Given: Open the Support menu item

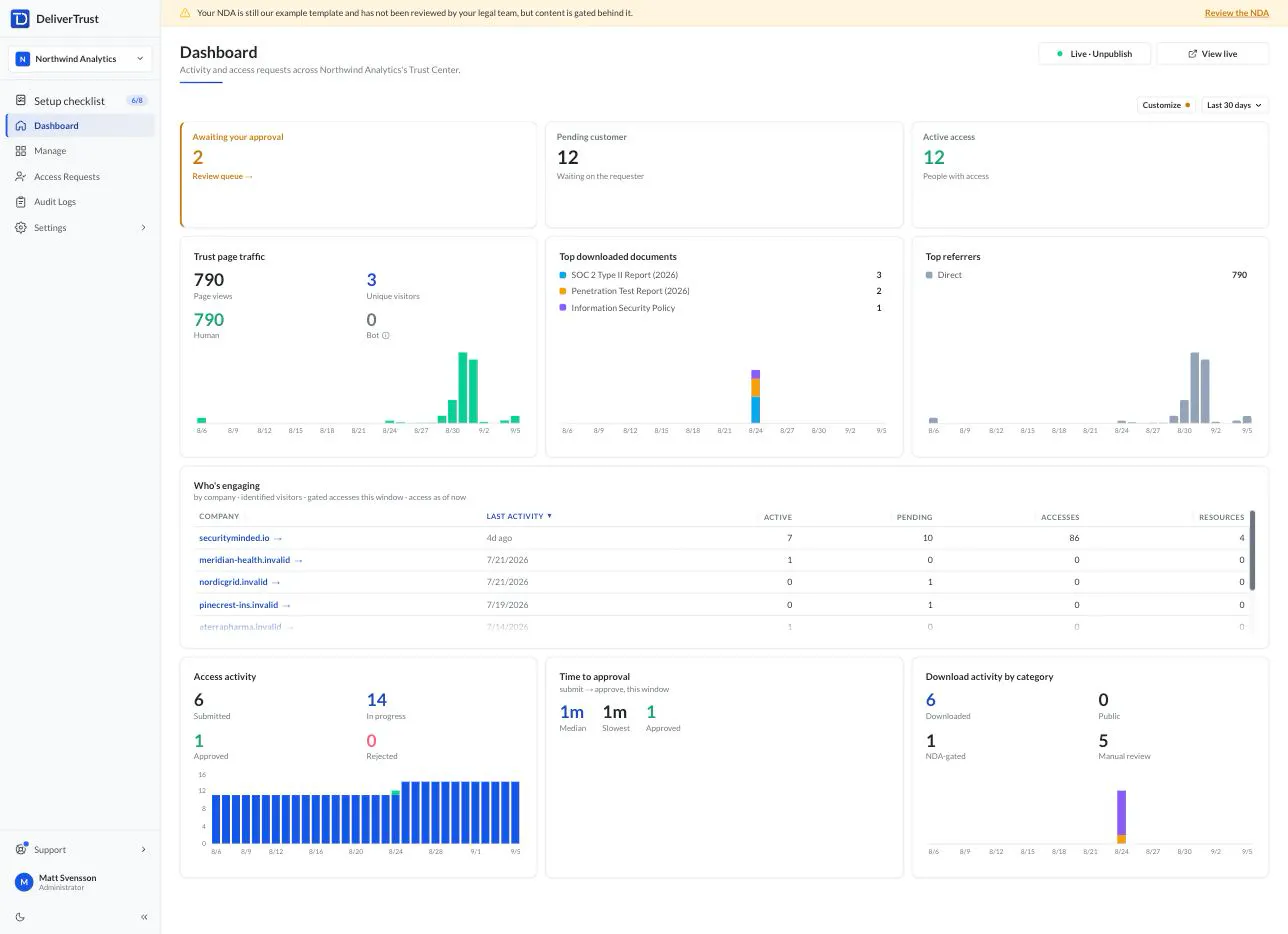Looking at the screenshot, I should (x=80, y=850).
